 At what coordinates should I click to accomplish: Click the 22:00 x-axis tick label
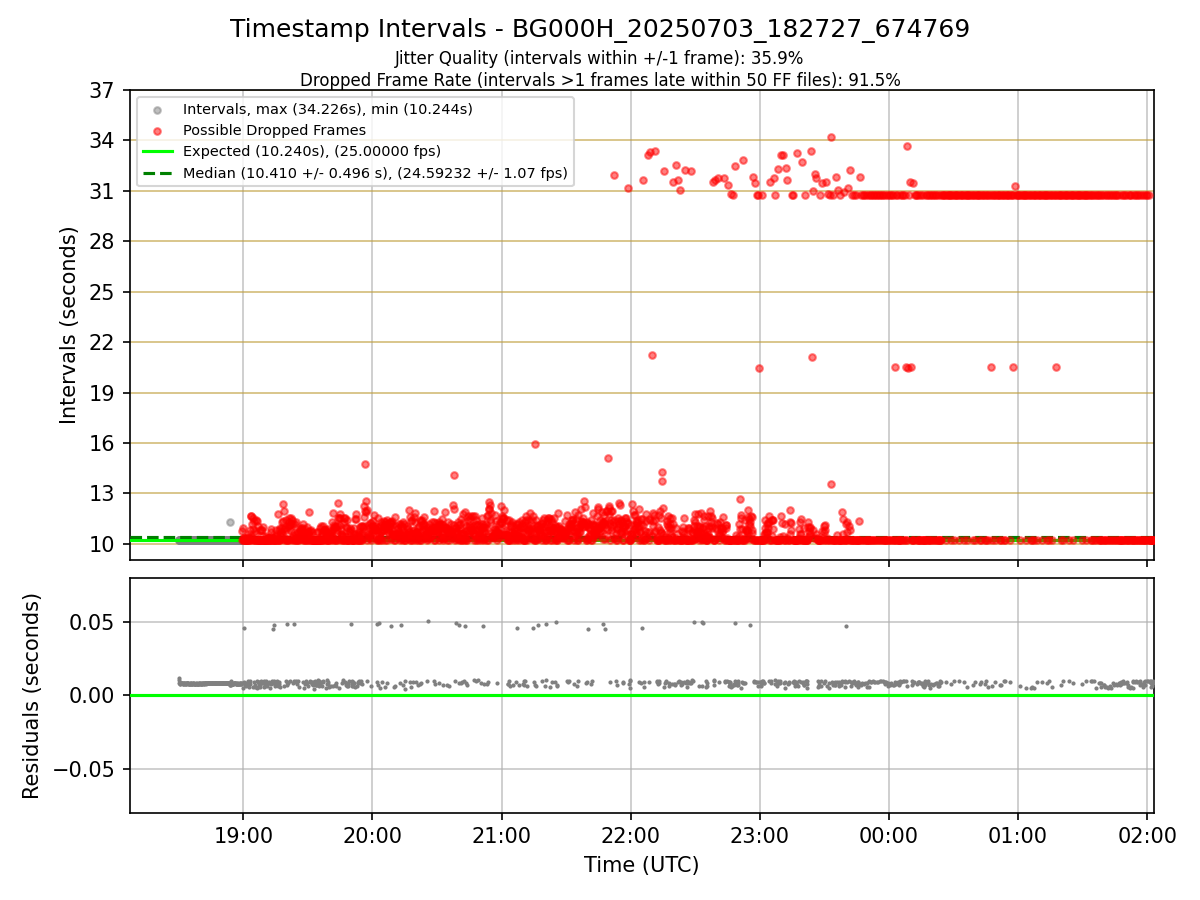coord(630,835)
